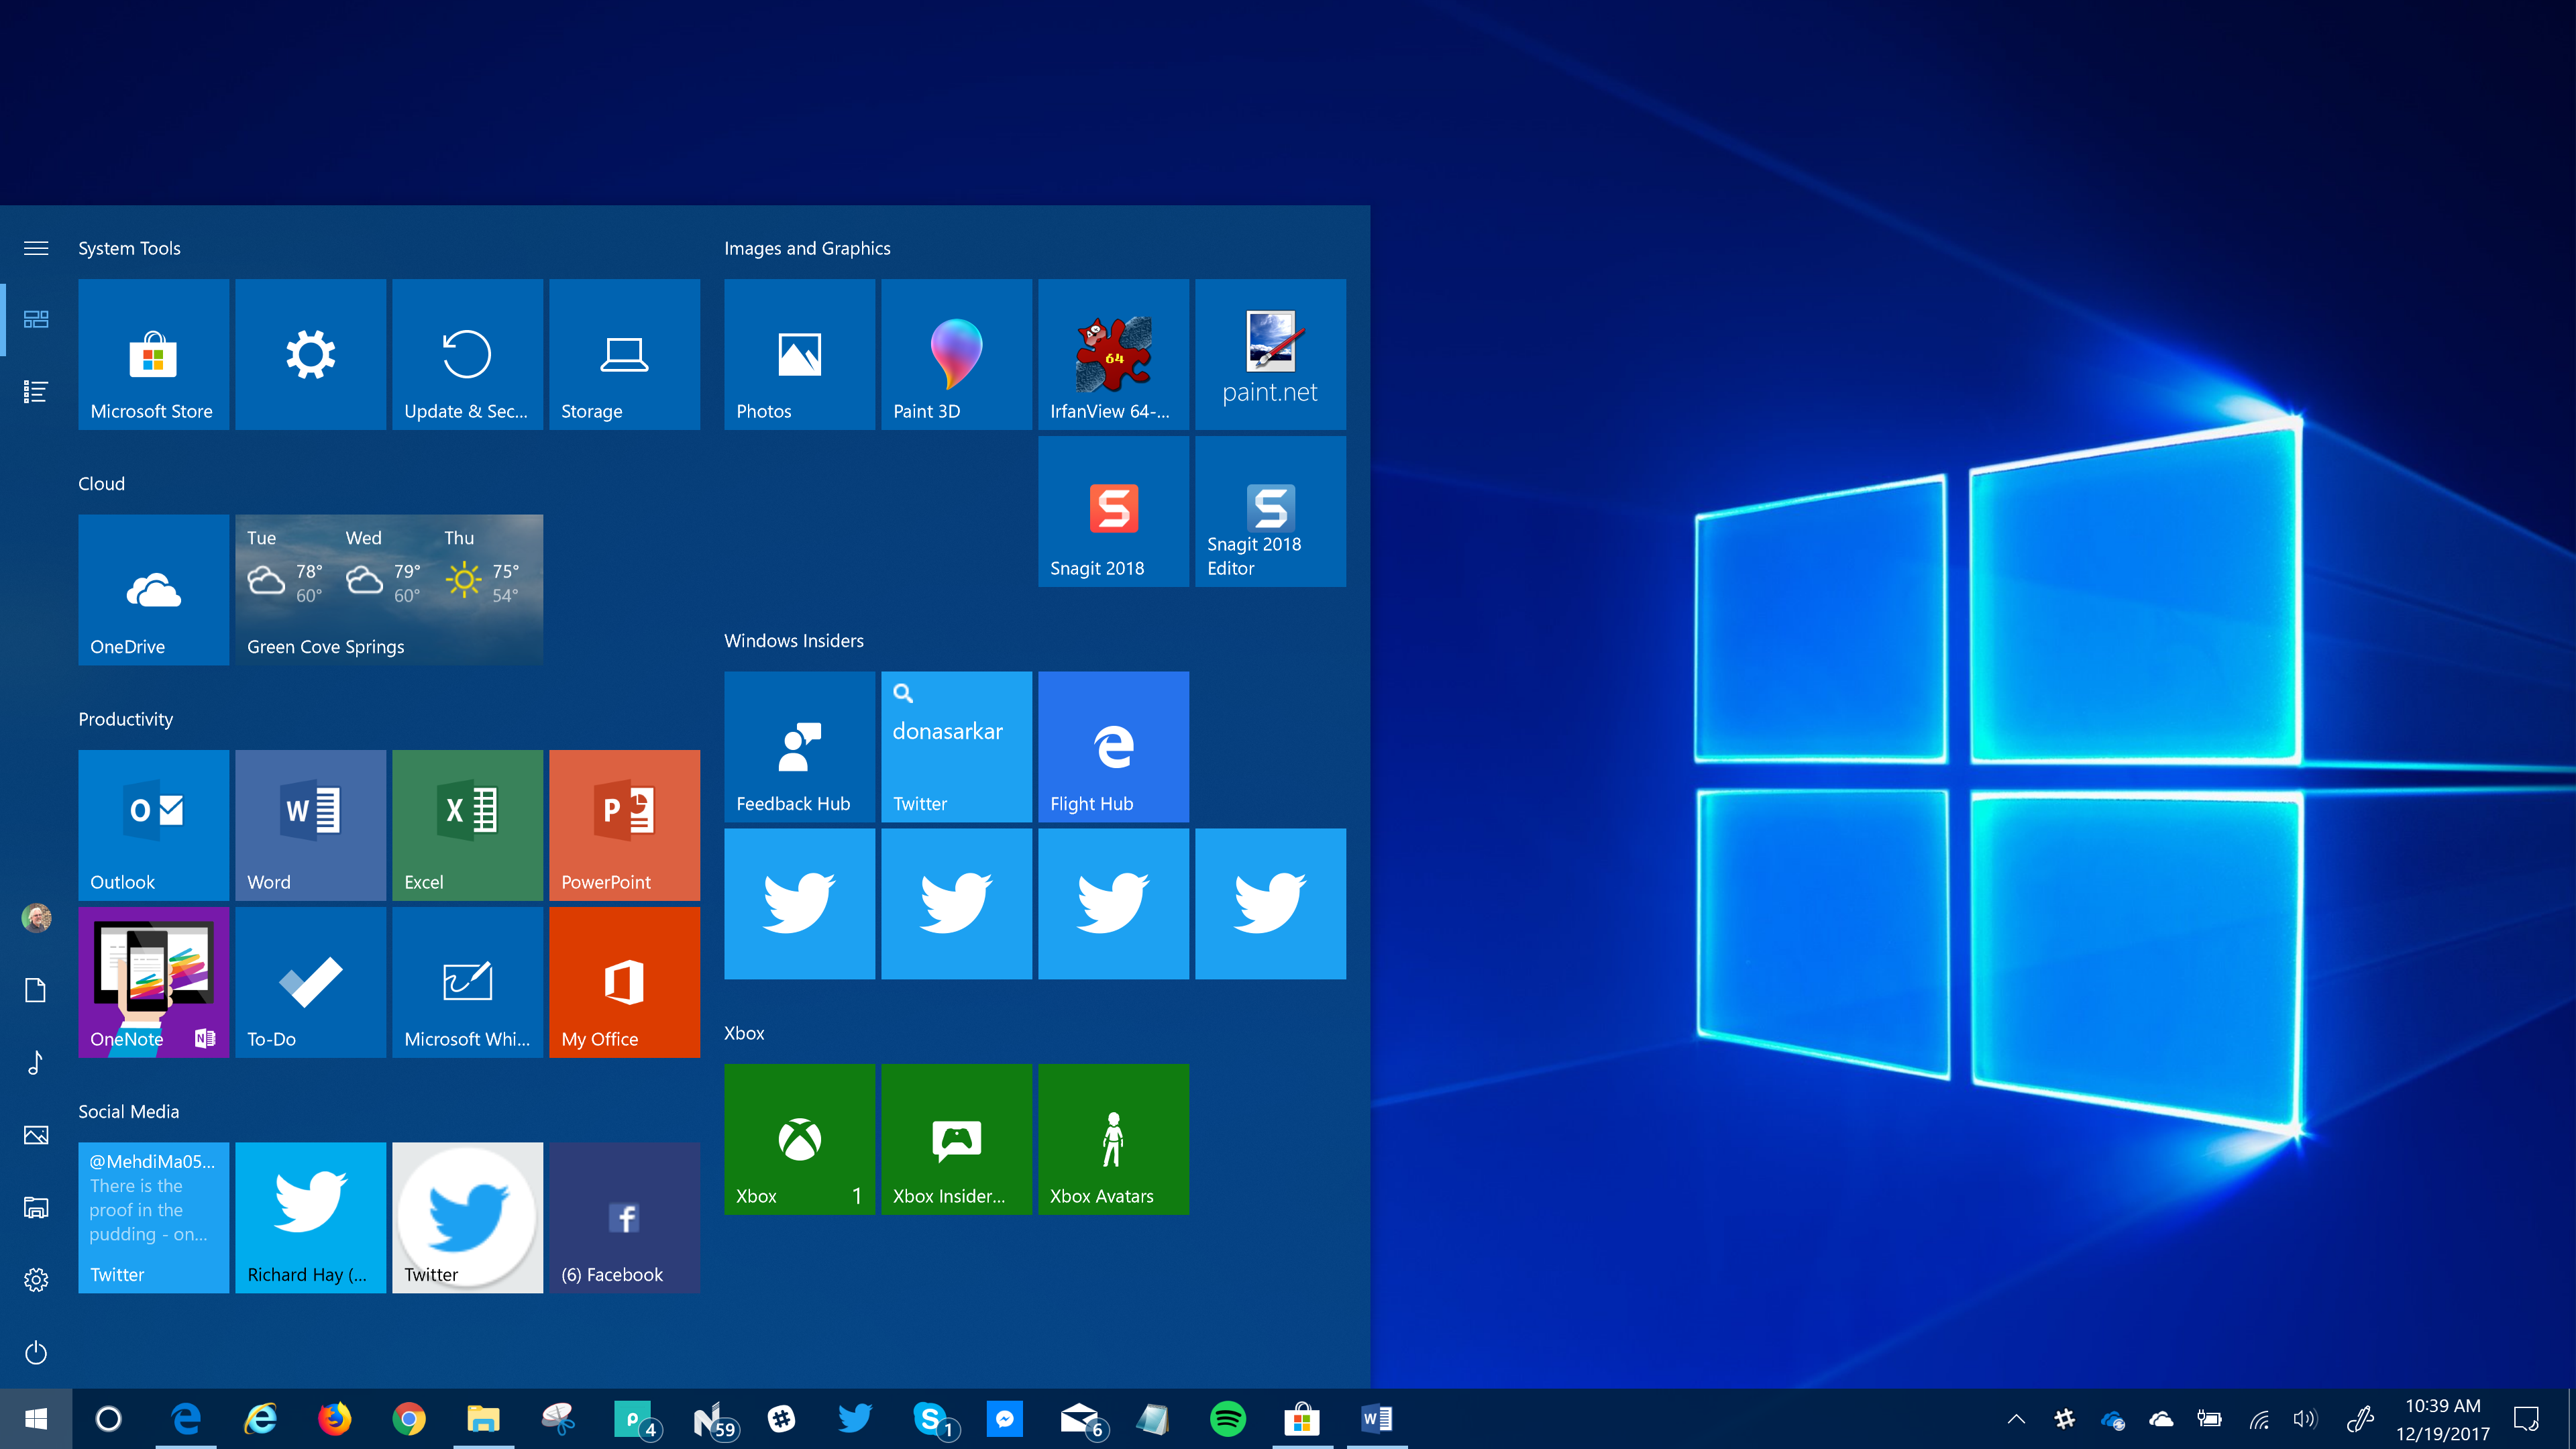Open the all apps list in the sidebar

click(36, 391)
